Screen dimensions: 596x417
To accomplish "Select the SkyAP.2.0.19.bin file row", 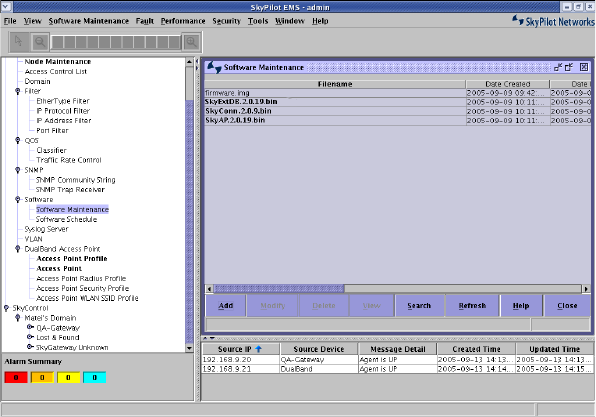I will pyautogui.click(x=398, y=120).
